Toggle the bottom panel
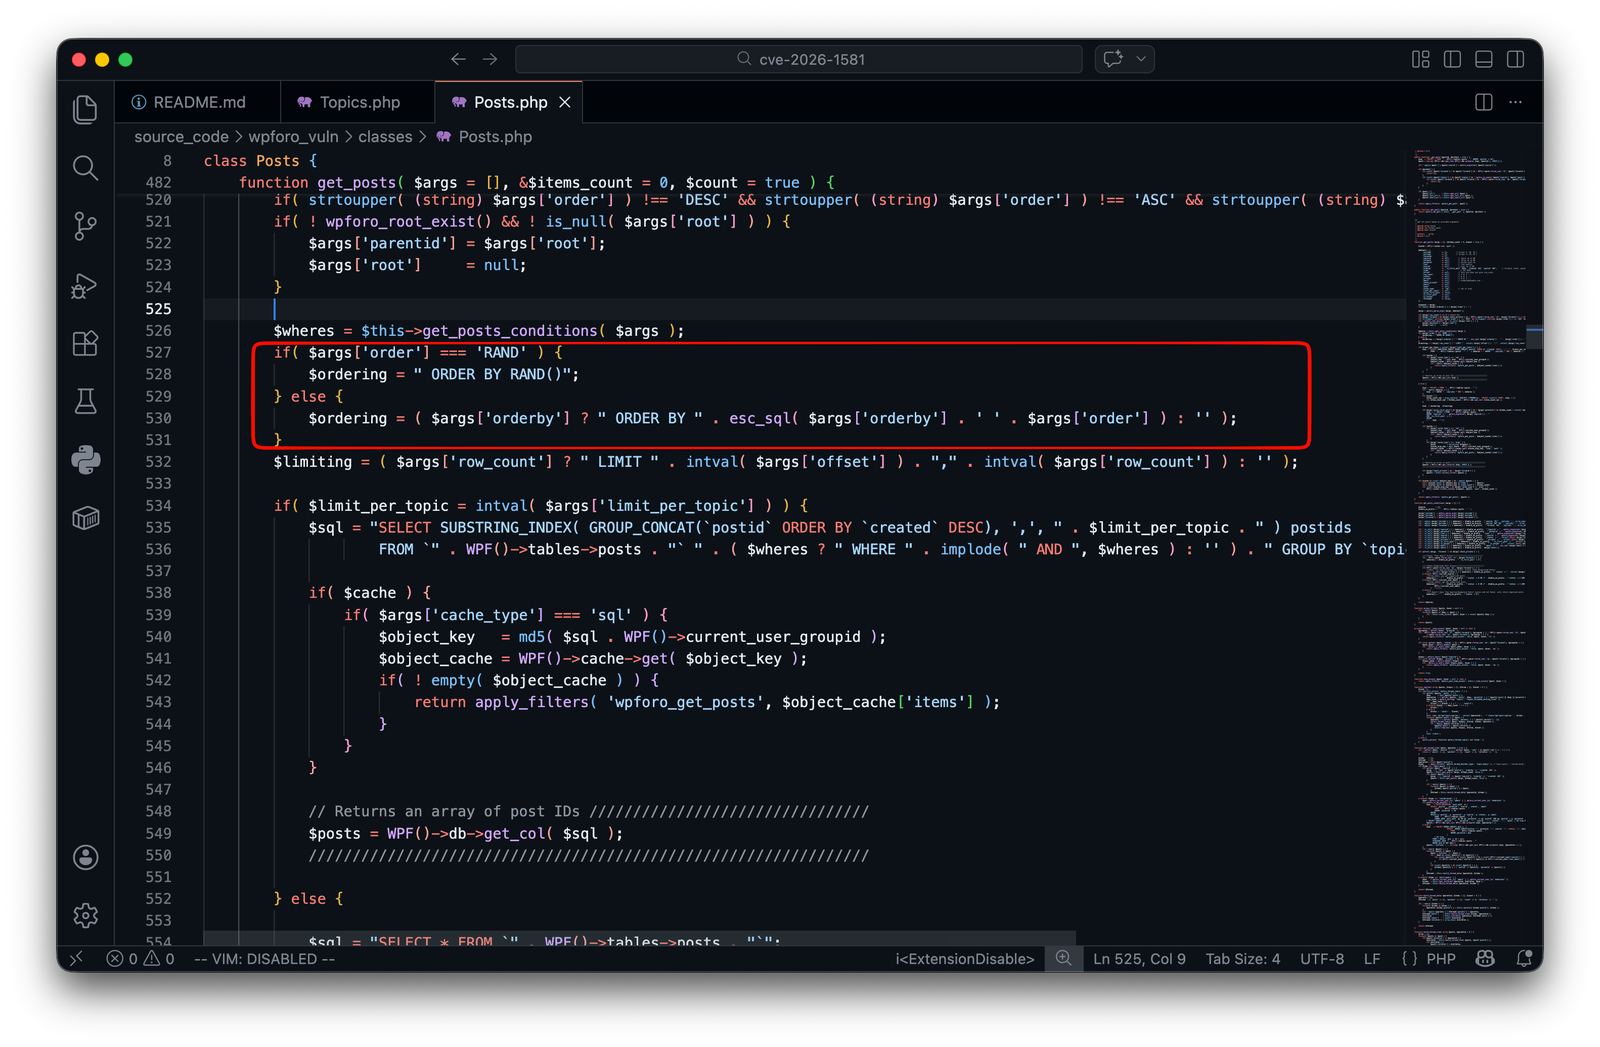Screen dimensions: 1600x1047 point(1484,59)
